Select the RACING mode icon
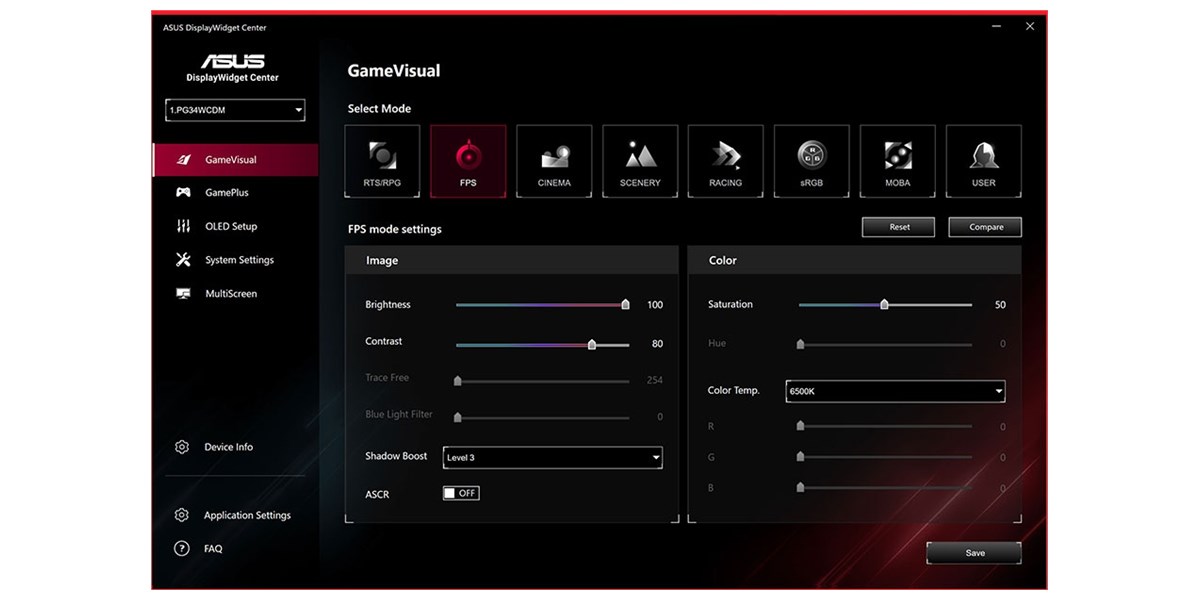Screen dimensions: 1200x600 coord(726,161)
